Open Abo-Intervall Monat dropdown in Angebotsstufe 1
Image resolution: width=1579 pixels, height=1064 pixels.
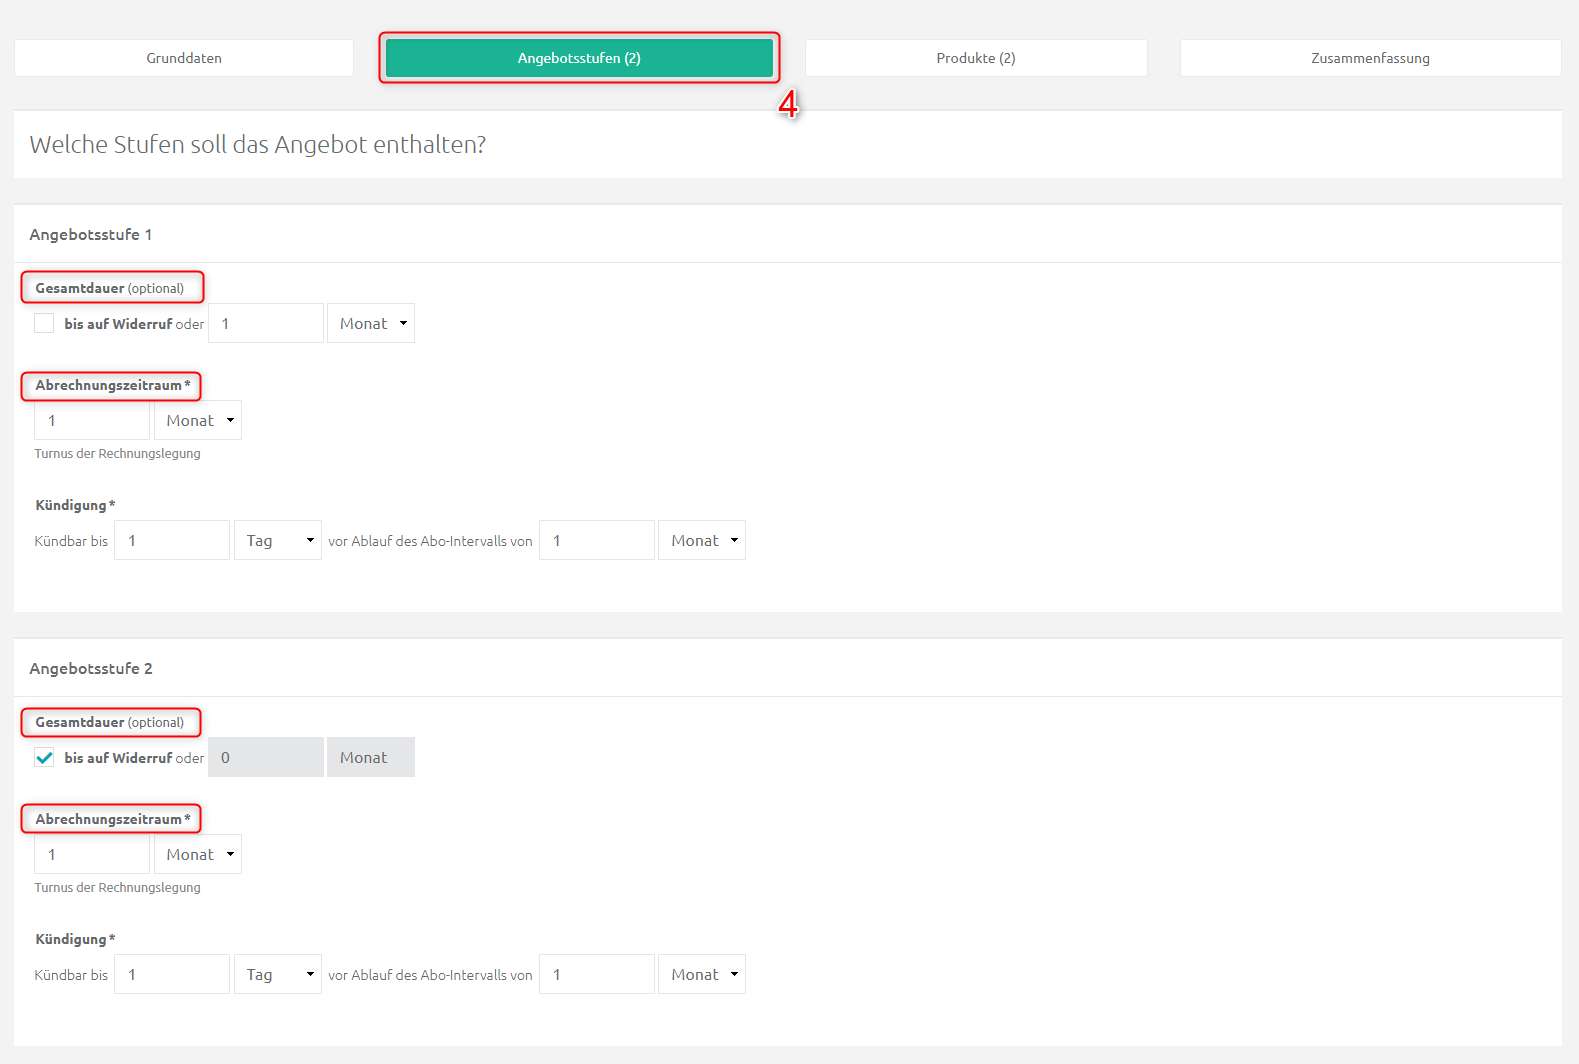pyautogui.click(x=702, y=540)
